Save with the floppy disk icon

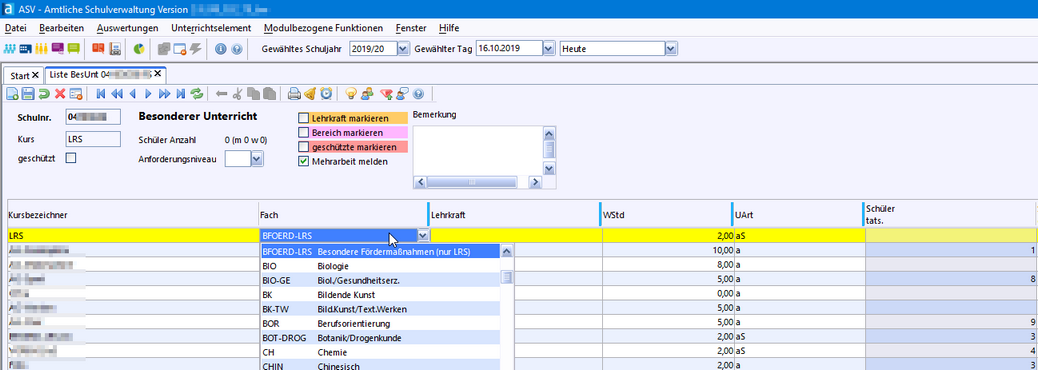coord(28,94)
